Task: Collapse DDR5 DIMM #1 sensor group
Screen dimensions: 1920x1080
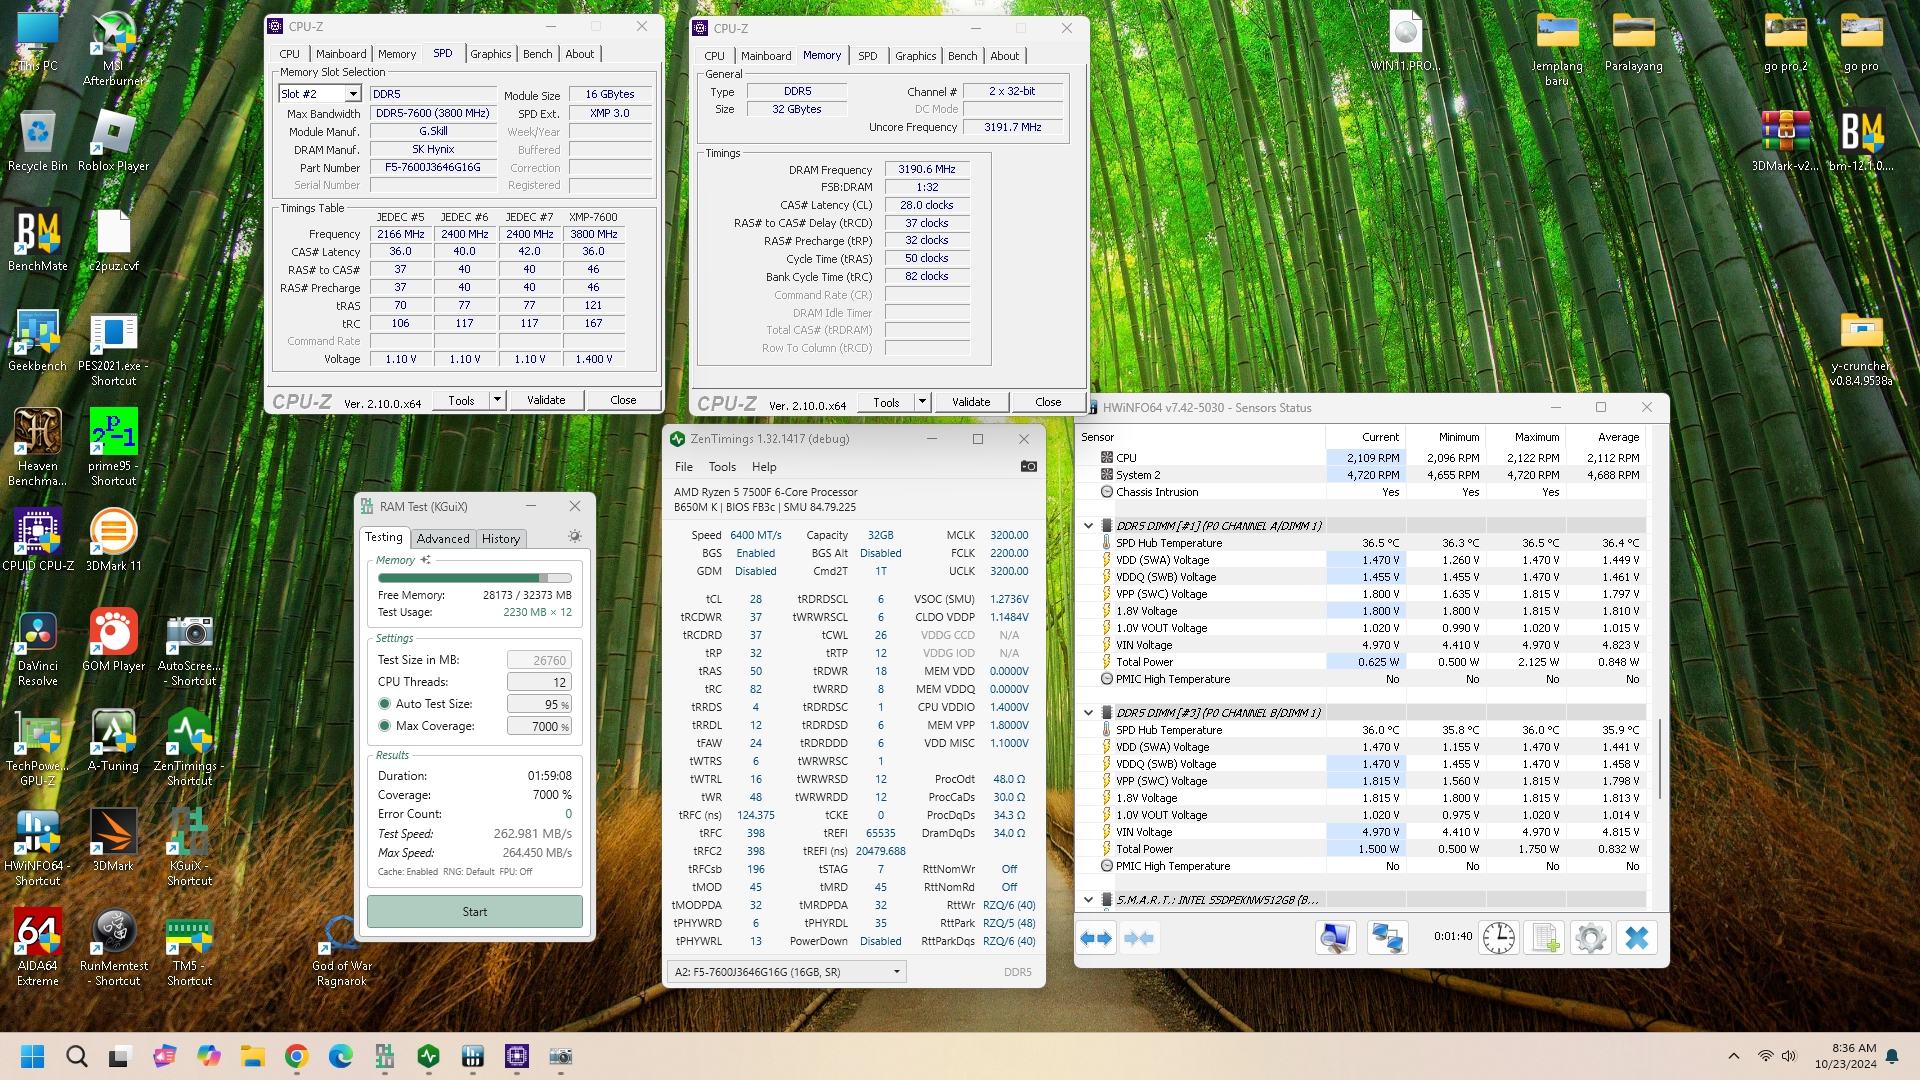Action: 1088,525
